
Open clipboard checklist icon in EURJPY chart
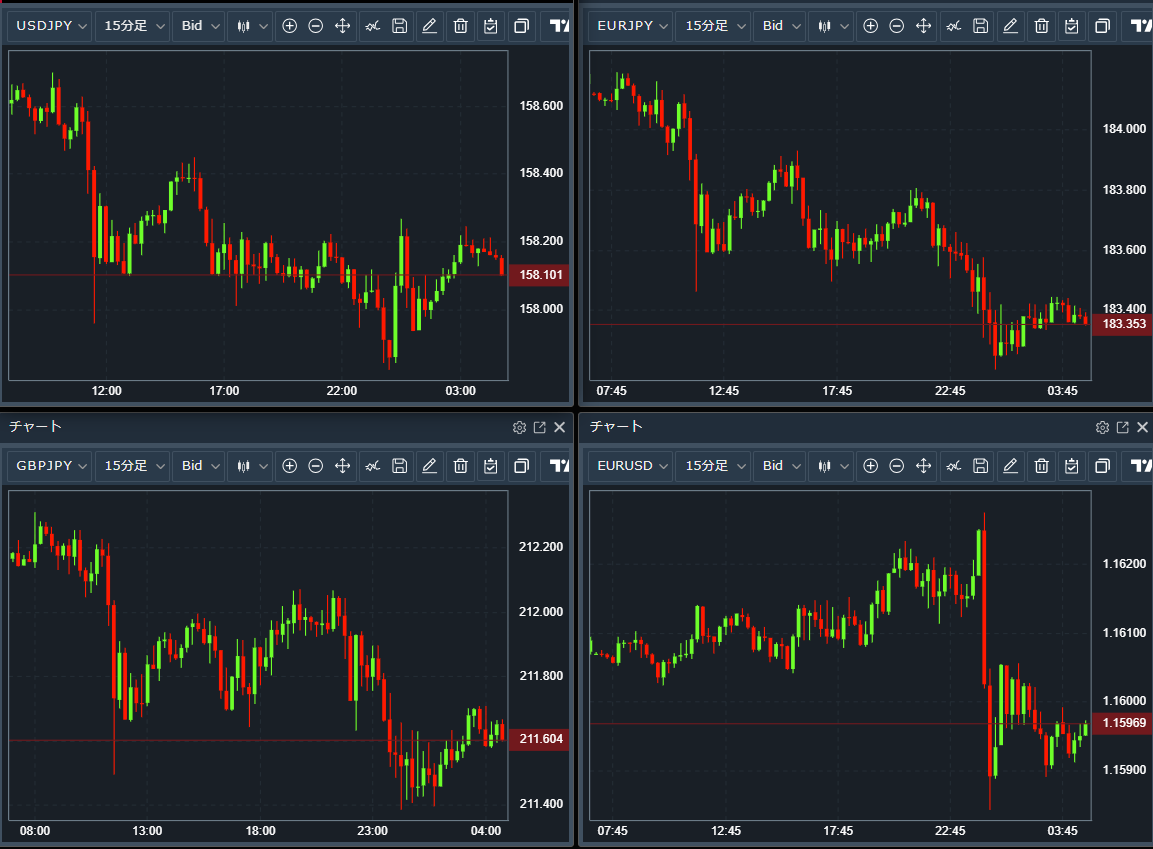point(1071,26)
